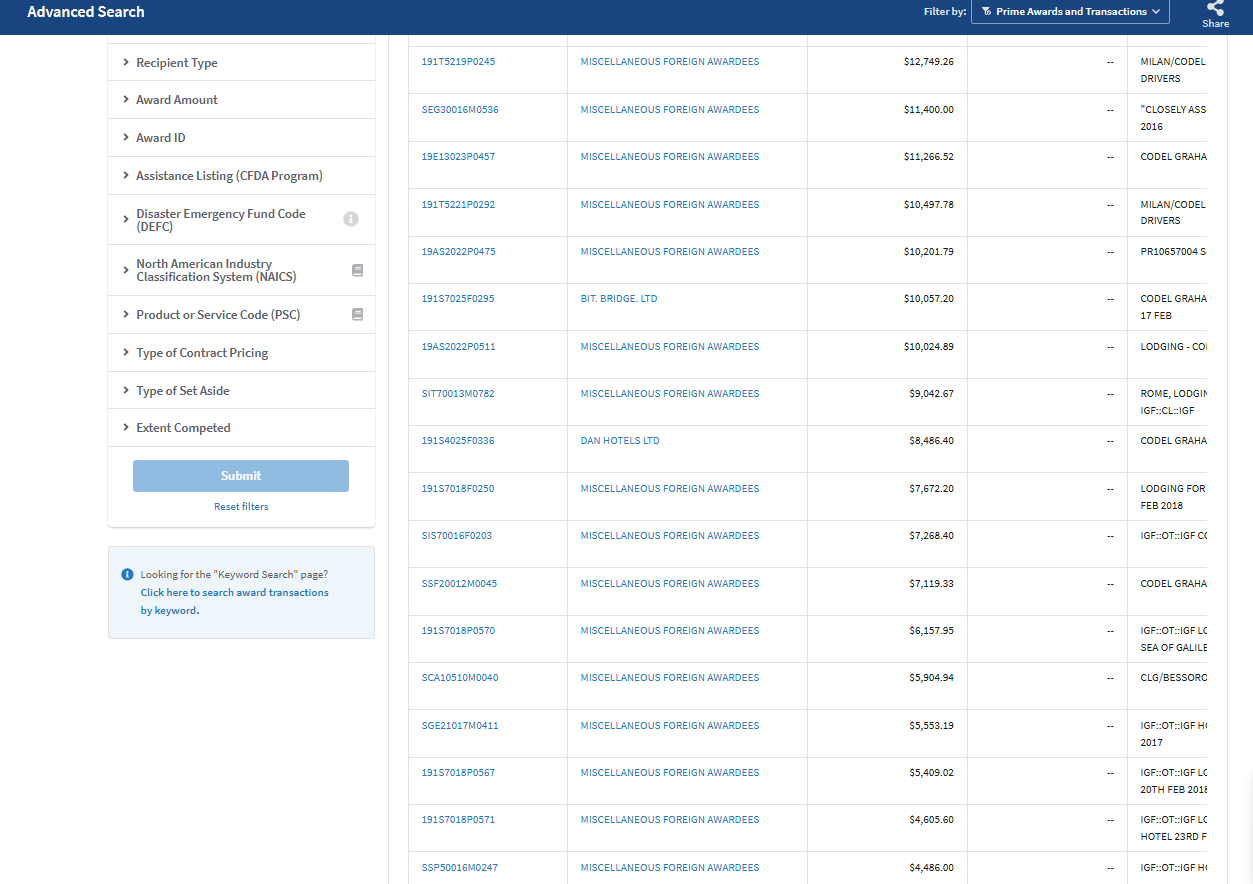1253x884 pixels.
Task: Click the Advanced Search page title
Action: coord(86,12)
